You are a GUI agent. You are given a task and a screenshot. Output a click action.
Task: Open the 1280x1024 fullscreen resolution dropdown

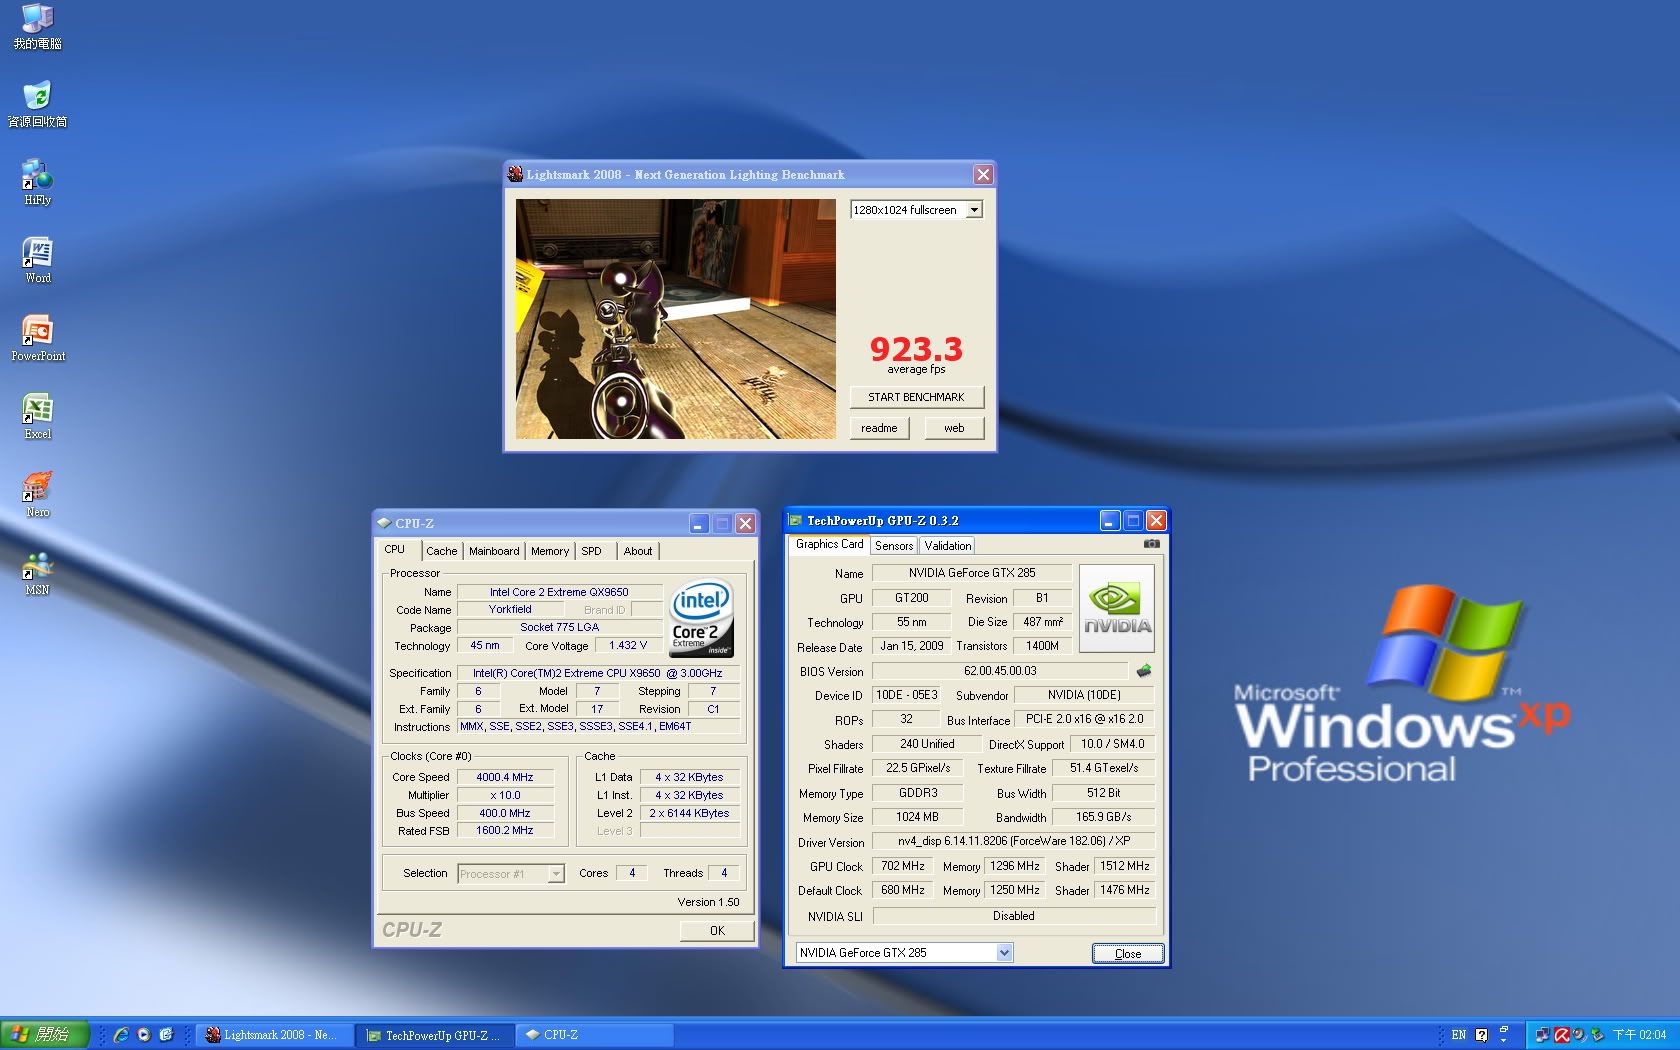point(974,210)
